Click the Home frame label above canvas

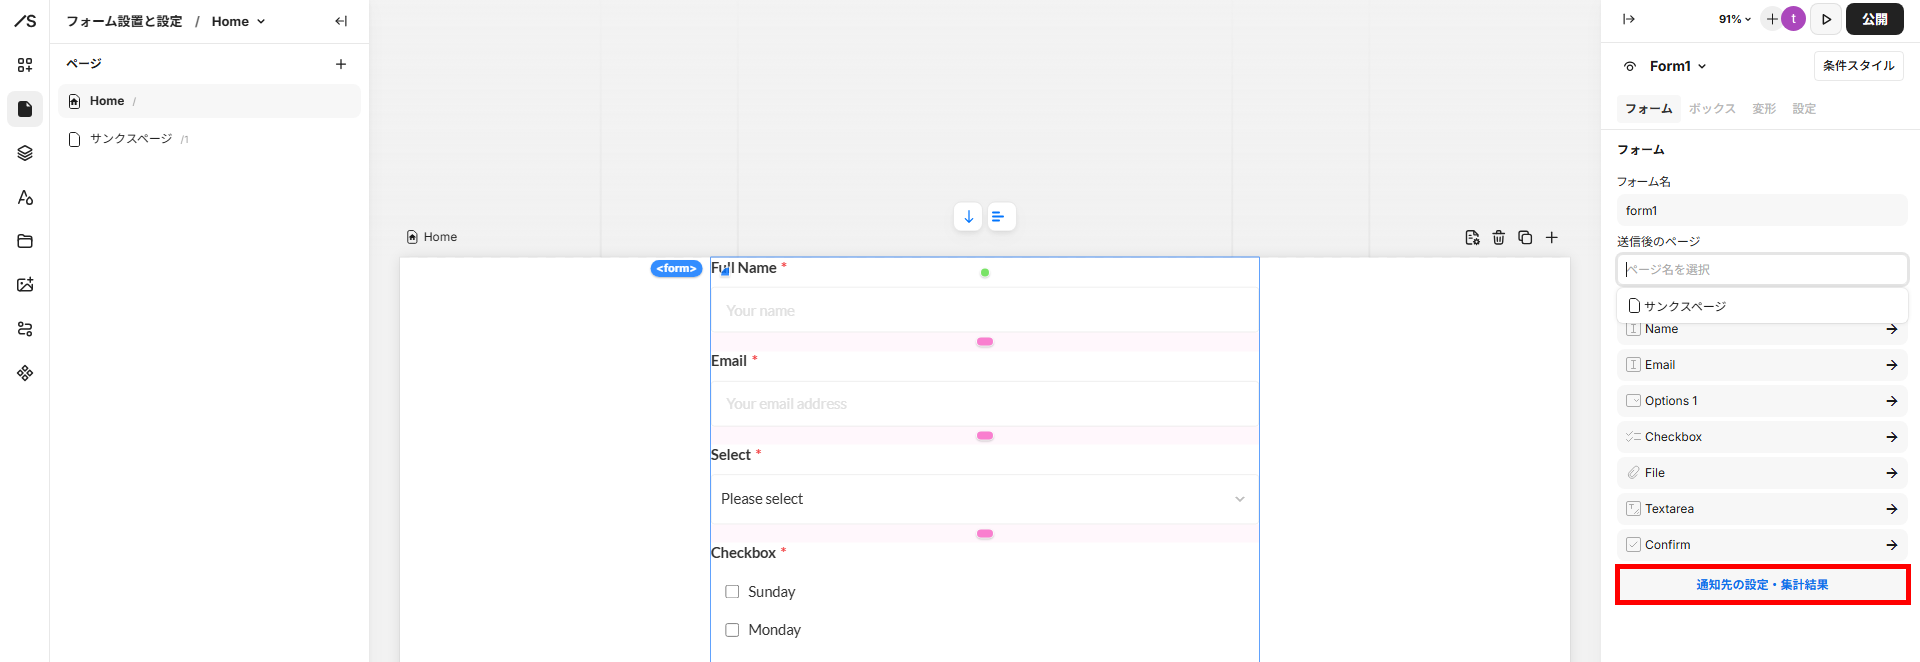[432, 237]
